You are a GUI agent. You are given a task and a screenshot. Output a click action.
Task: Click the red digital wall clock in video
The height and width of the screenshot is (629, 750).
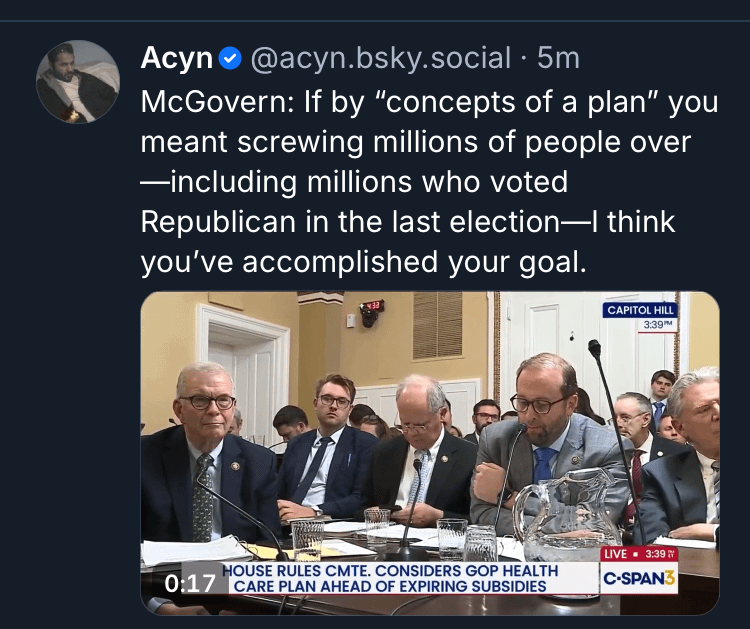pos(372,306)
